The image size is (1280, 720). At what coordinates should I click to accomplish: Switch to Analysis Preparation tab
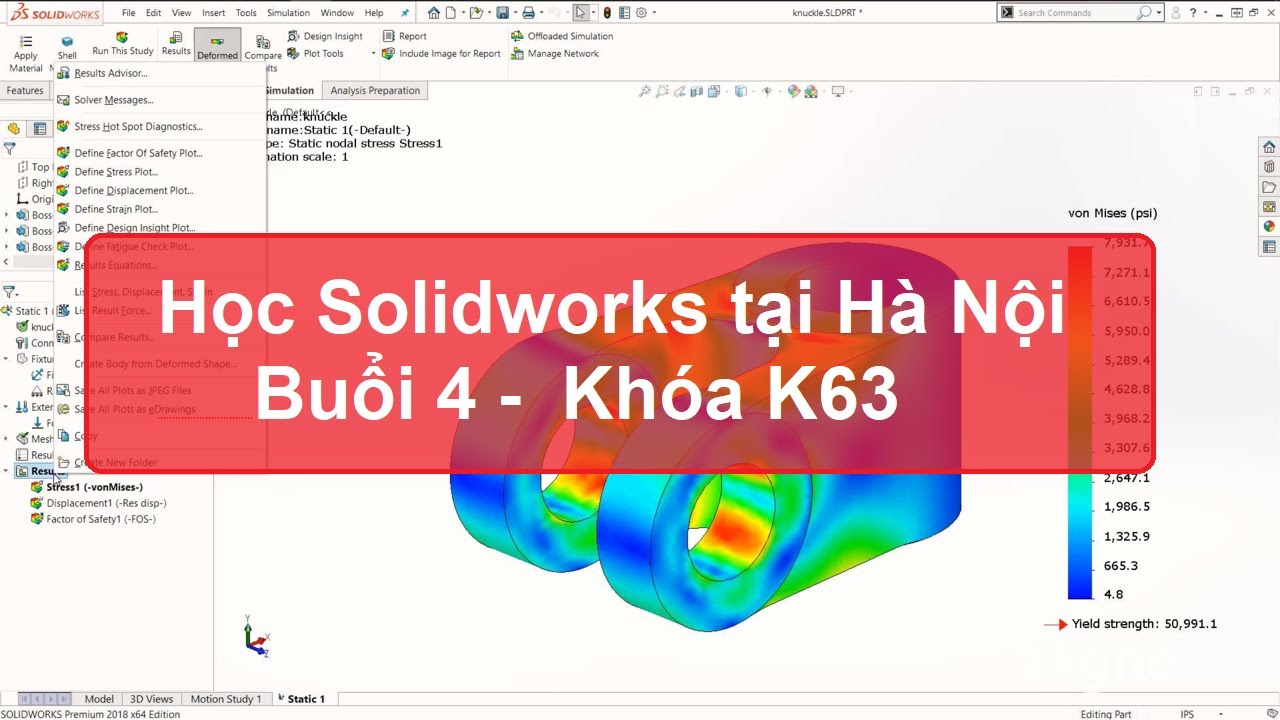point(375,90)
